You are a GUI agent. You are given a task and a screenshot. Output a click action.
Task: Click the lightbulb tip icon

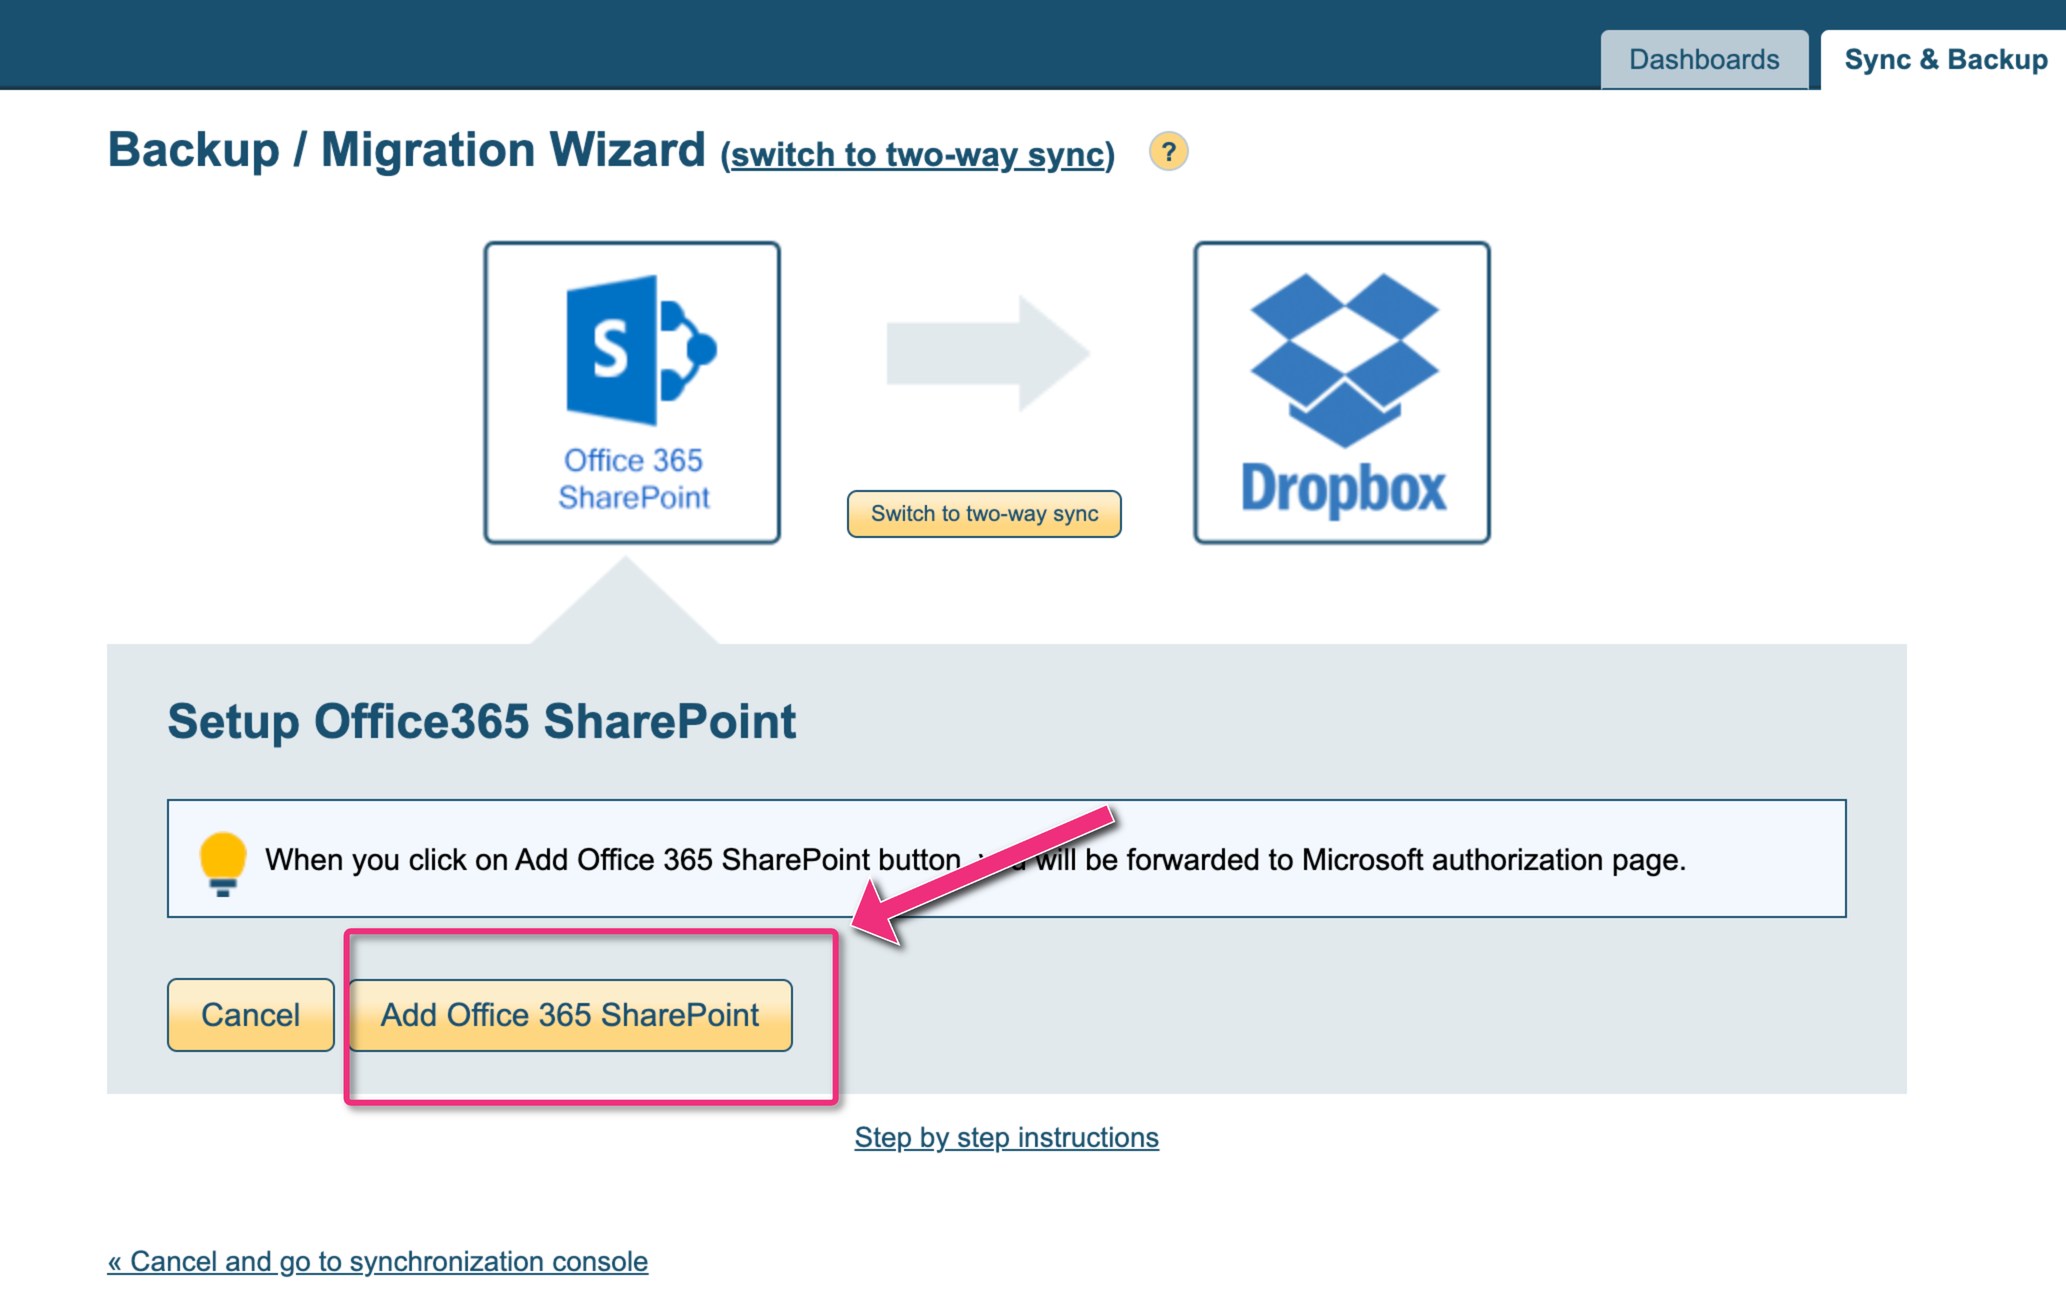point(223,862)
